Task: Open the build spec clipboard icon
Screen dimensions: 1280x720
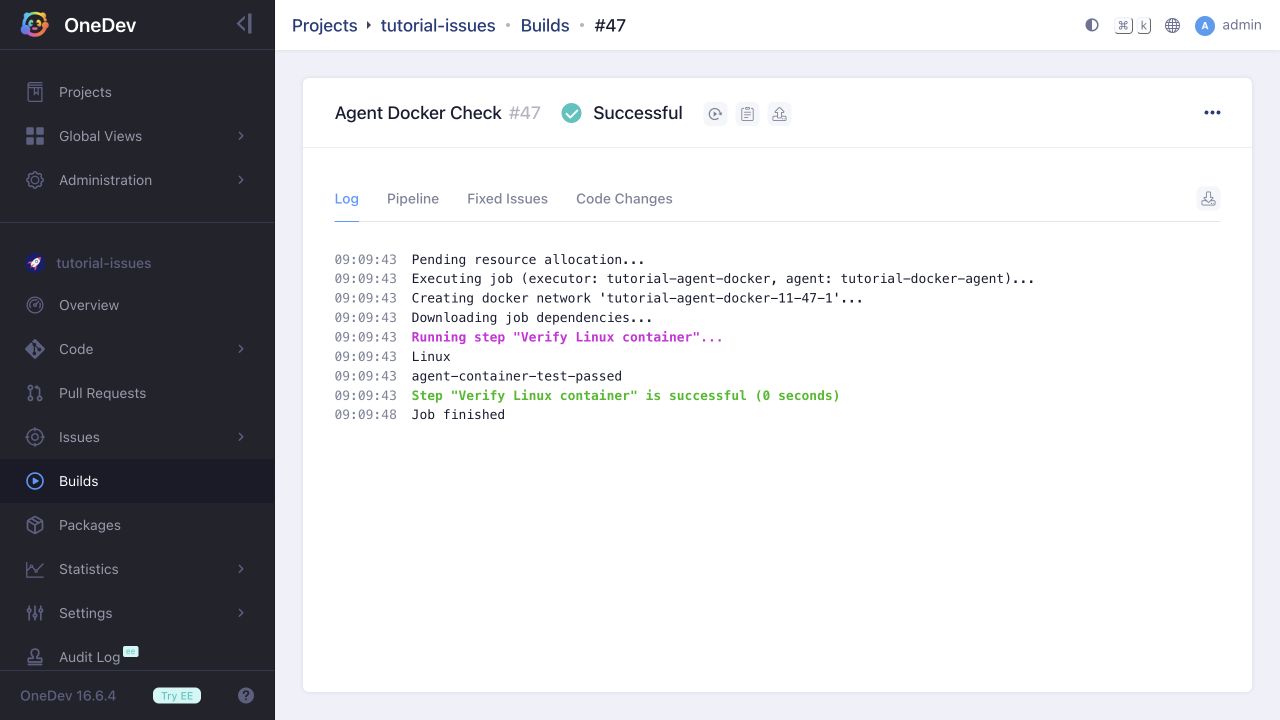Action: coord(747,114)
